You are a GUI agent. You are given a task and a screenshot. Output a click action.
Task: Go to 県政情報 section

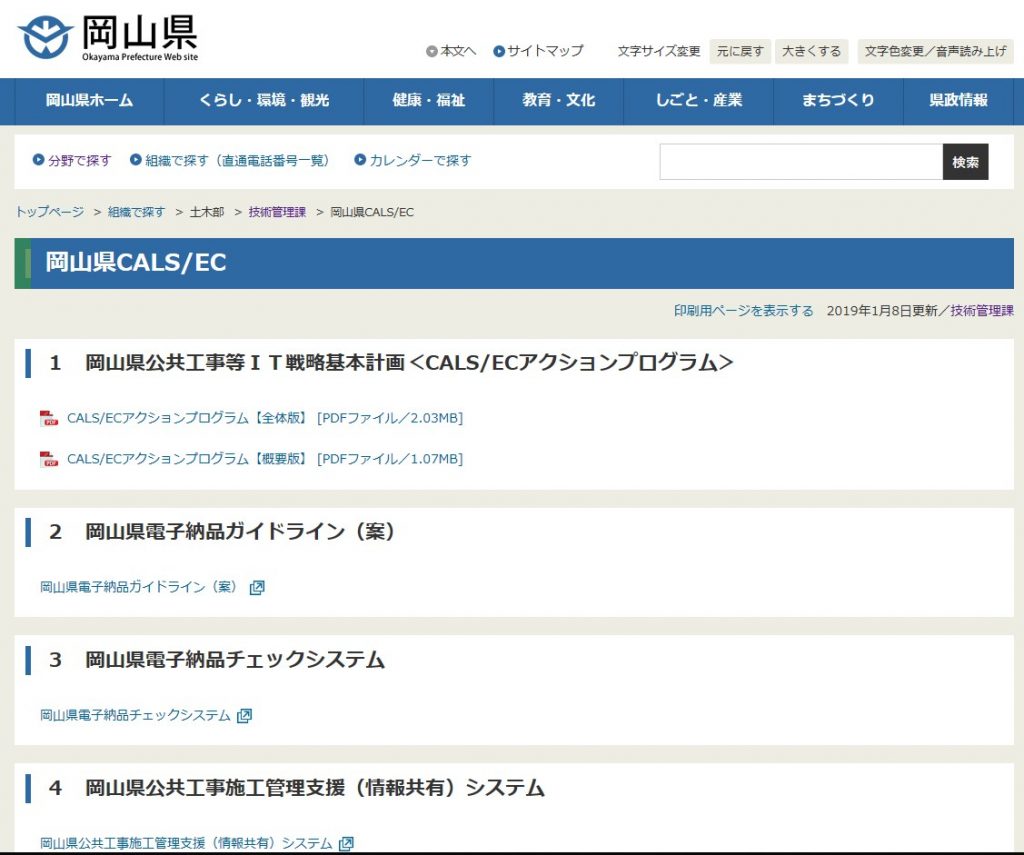point(958,100)
